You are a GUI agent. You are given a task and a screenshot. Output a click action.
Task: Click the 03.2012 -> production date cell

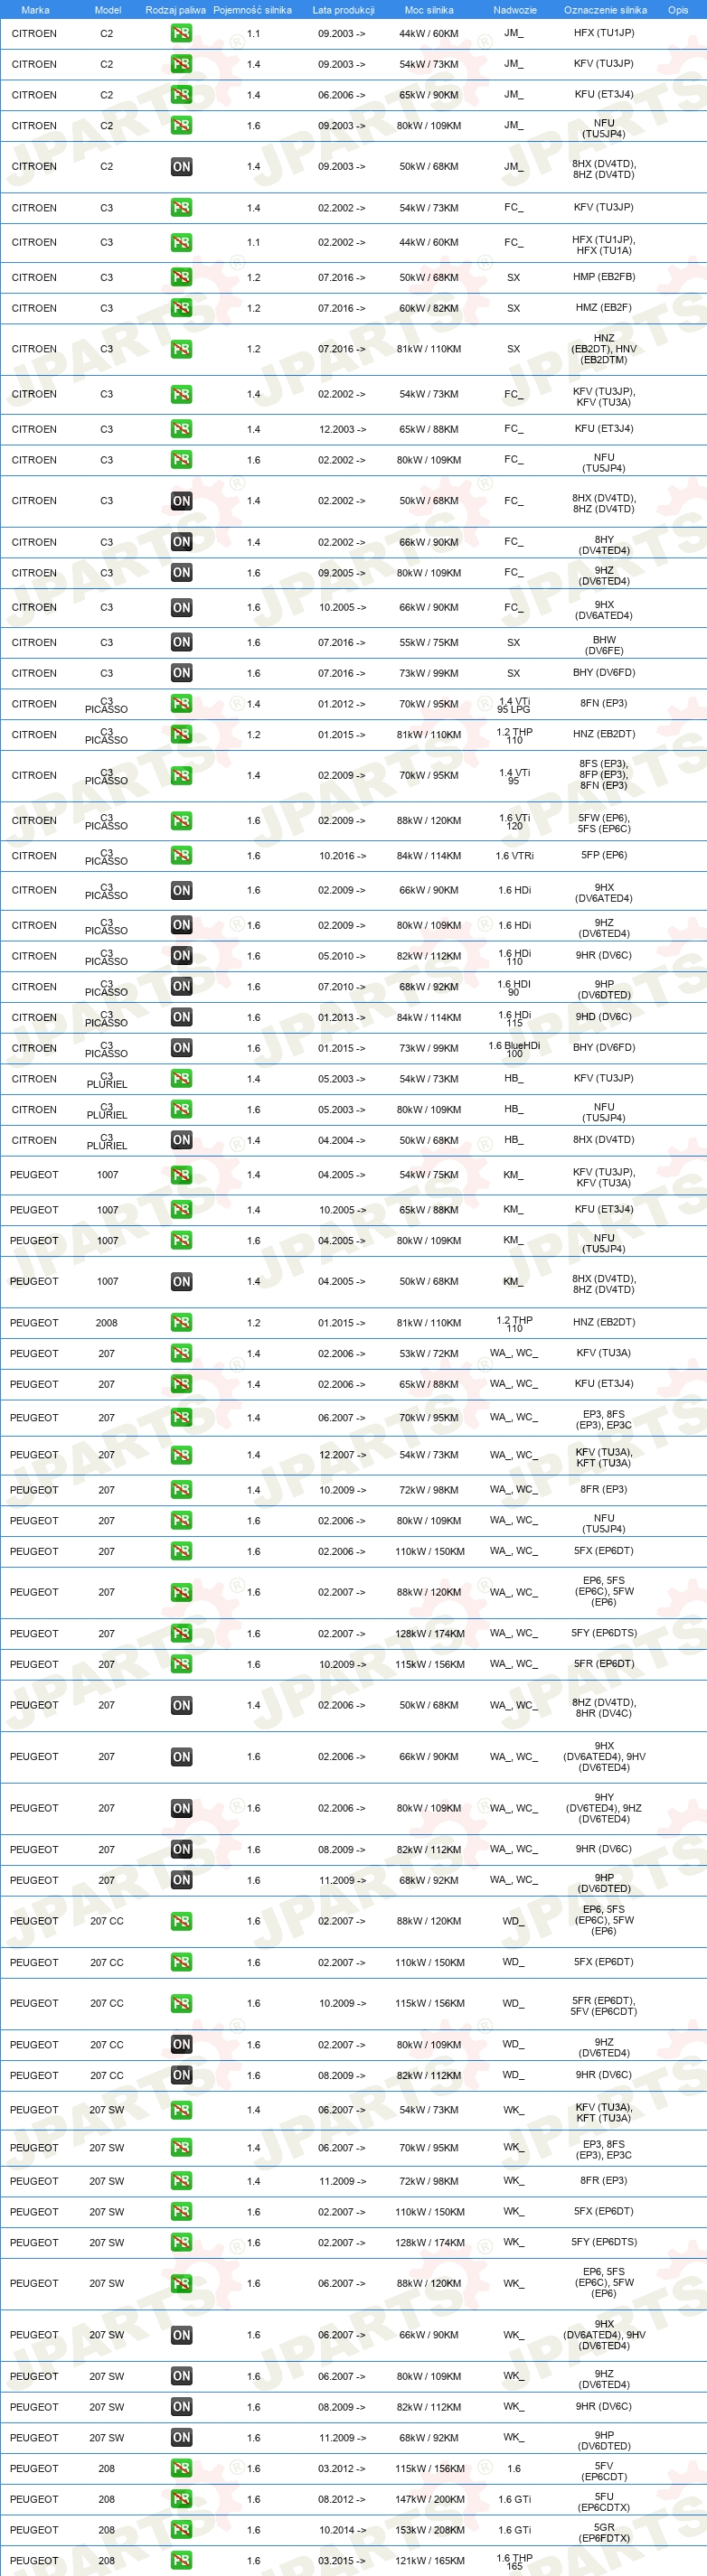coord(342,2468)
